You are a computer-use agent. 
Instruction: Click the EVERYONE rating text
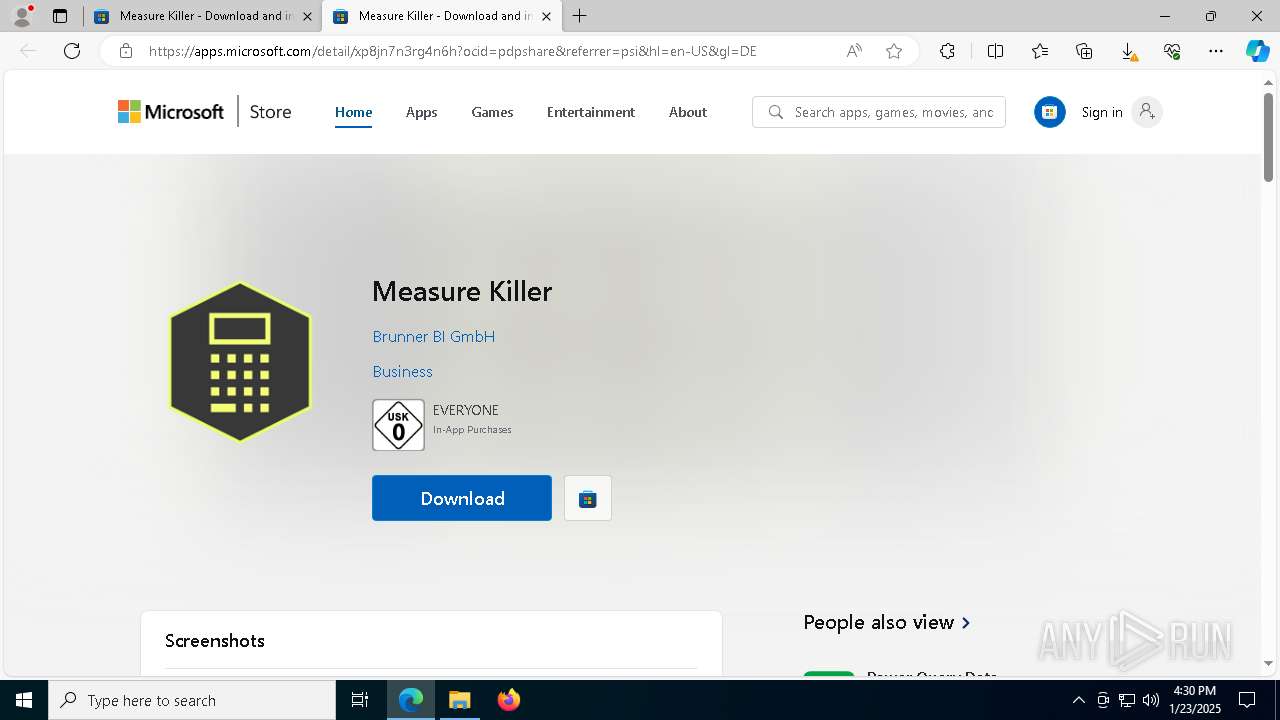click(466, 410)
